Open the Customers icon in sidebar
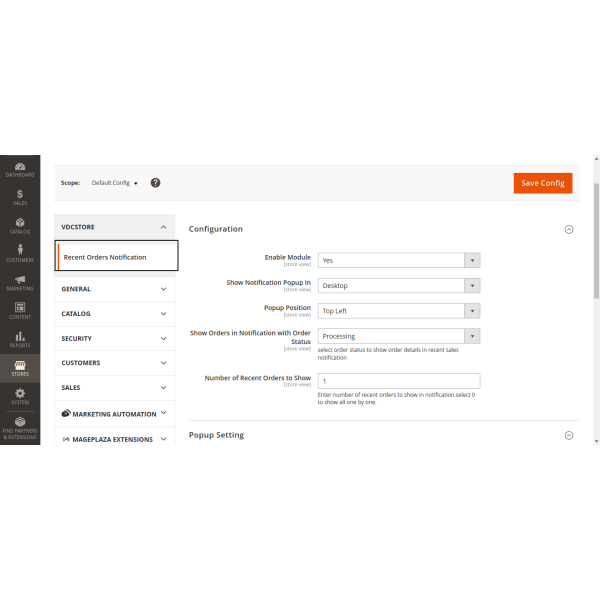600x600 pixels. click(19, 254)
